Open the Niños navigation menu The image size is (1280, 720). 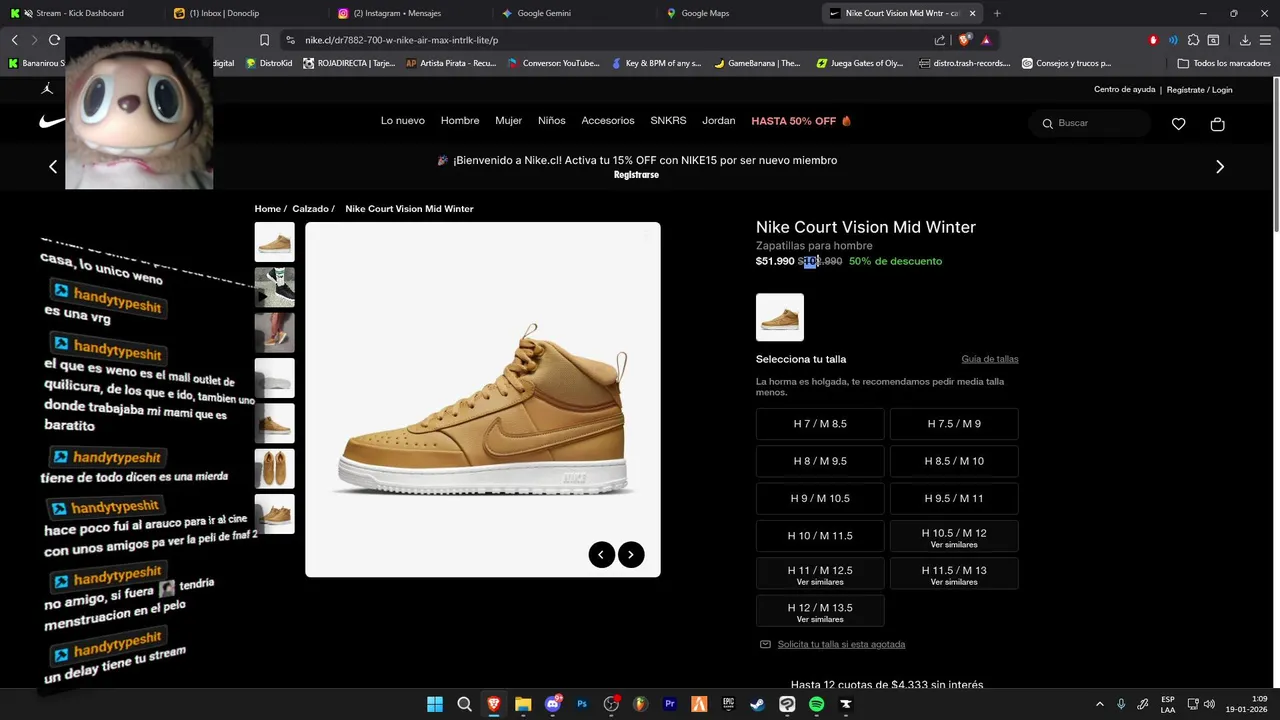point(551,121)
